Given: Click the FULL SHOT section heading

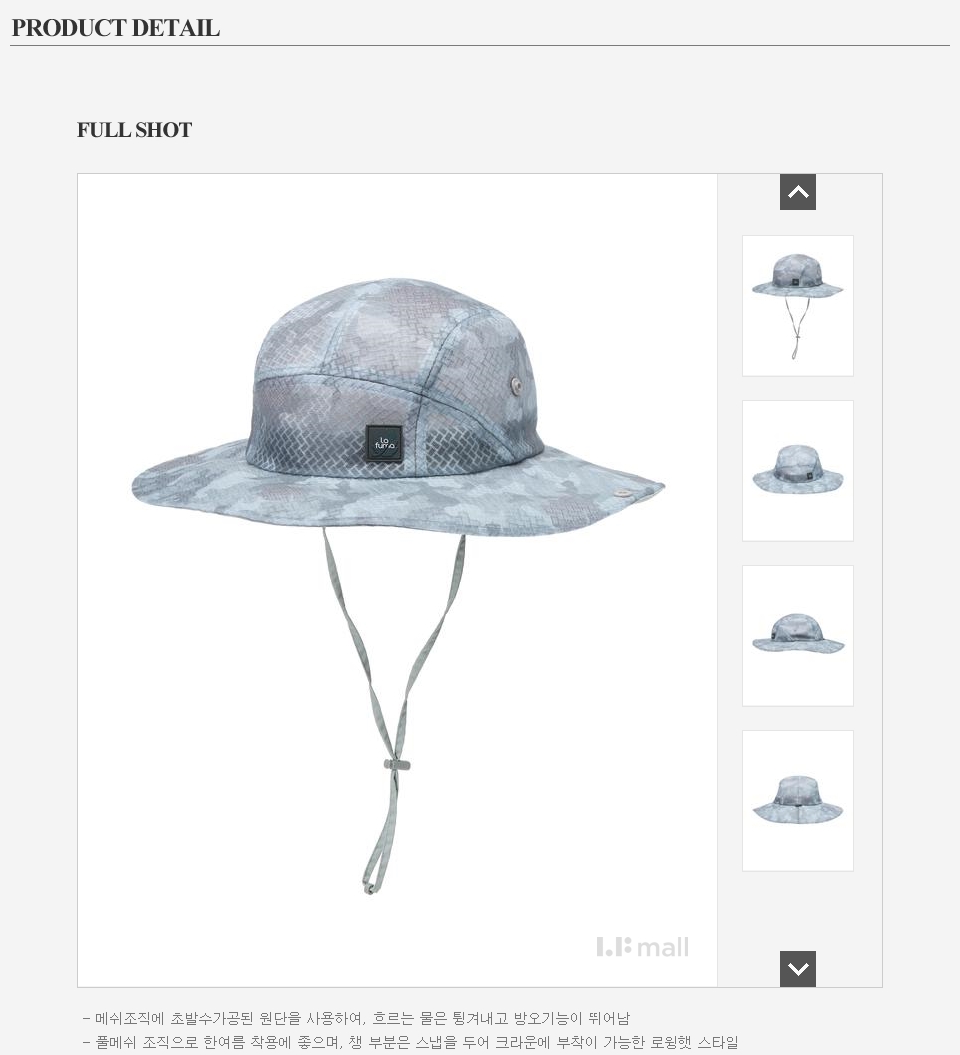Looking at the screenshot, I should 135,129.
